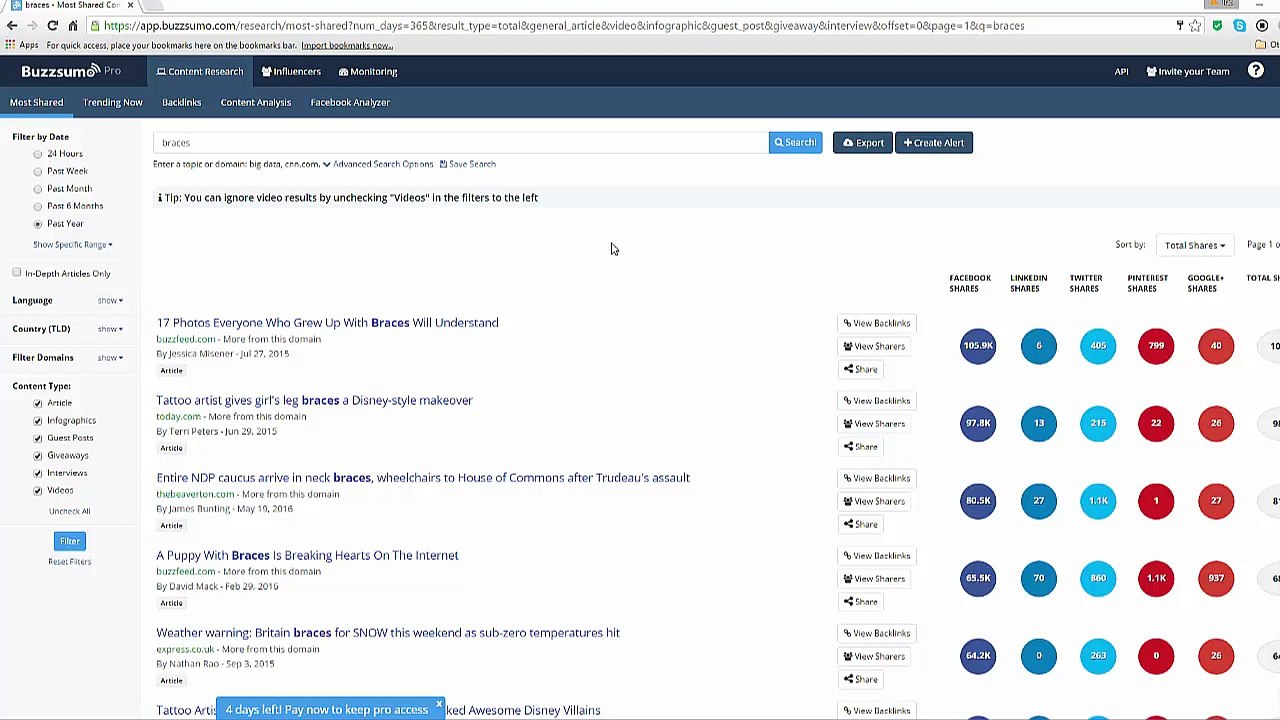This screenshot has height=720, width=1280.
Task: Click the Export button
Action: click(863, 143)
